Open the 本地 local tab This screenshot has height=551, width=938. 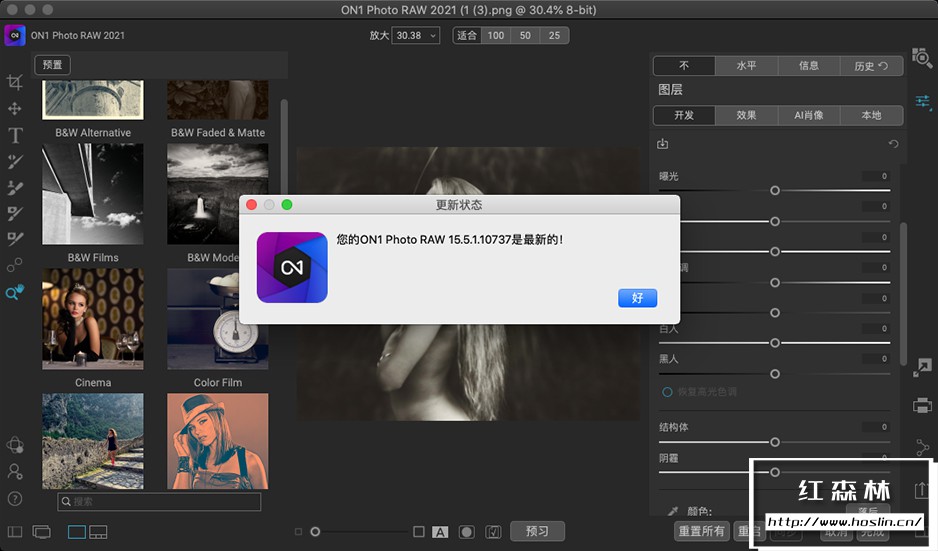(x=871, y=115)
